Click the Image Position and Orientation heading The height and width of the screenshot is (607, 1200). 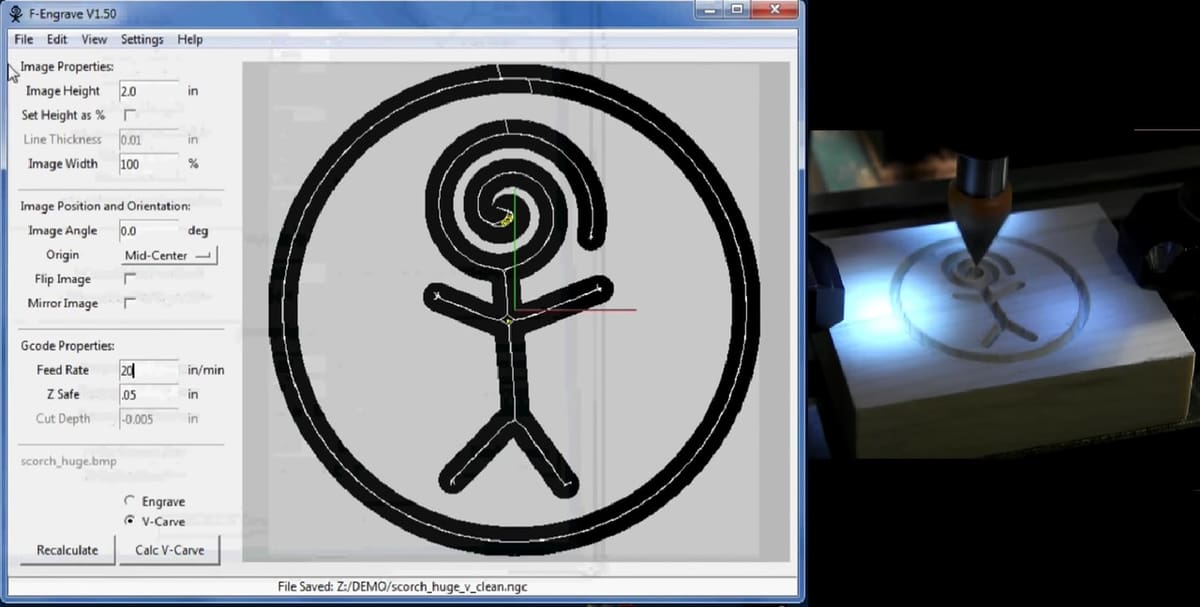coord(105,206)
